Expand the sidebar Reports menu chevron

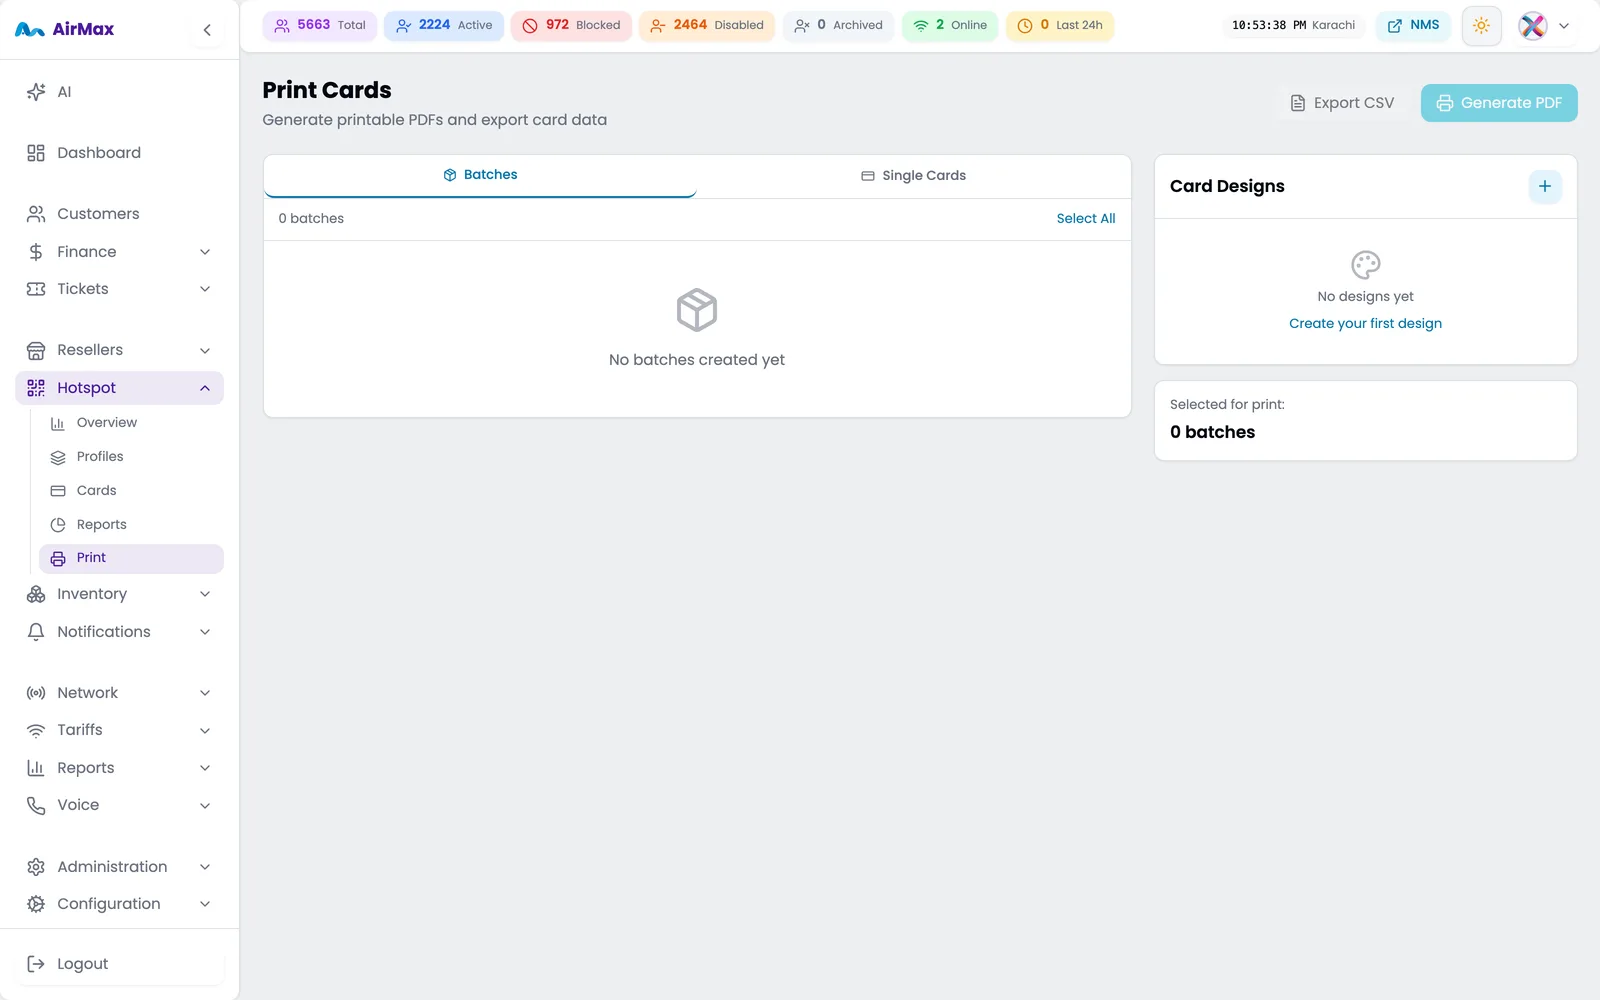point(205,768)
